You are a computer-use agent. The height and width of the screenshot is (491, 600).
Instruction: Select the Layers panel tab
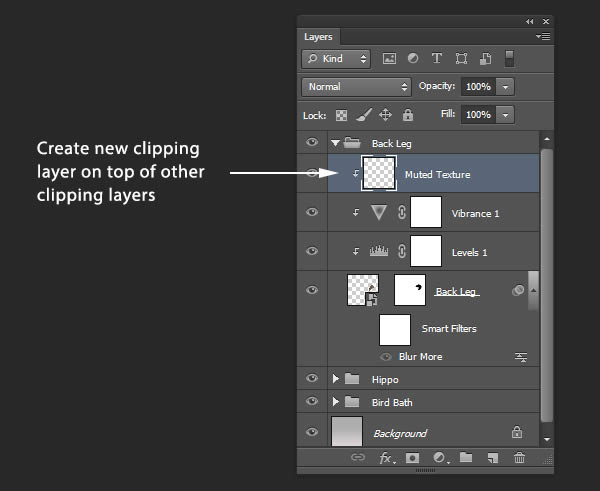318,37
